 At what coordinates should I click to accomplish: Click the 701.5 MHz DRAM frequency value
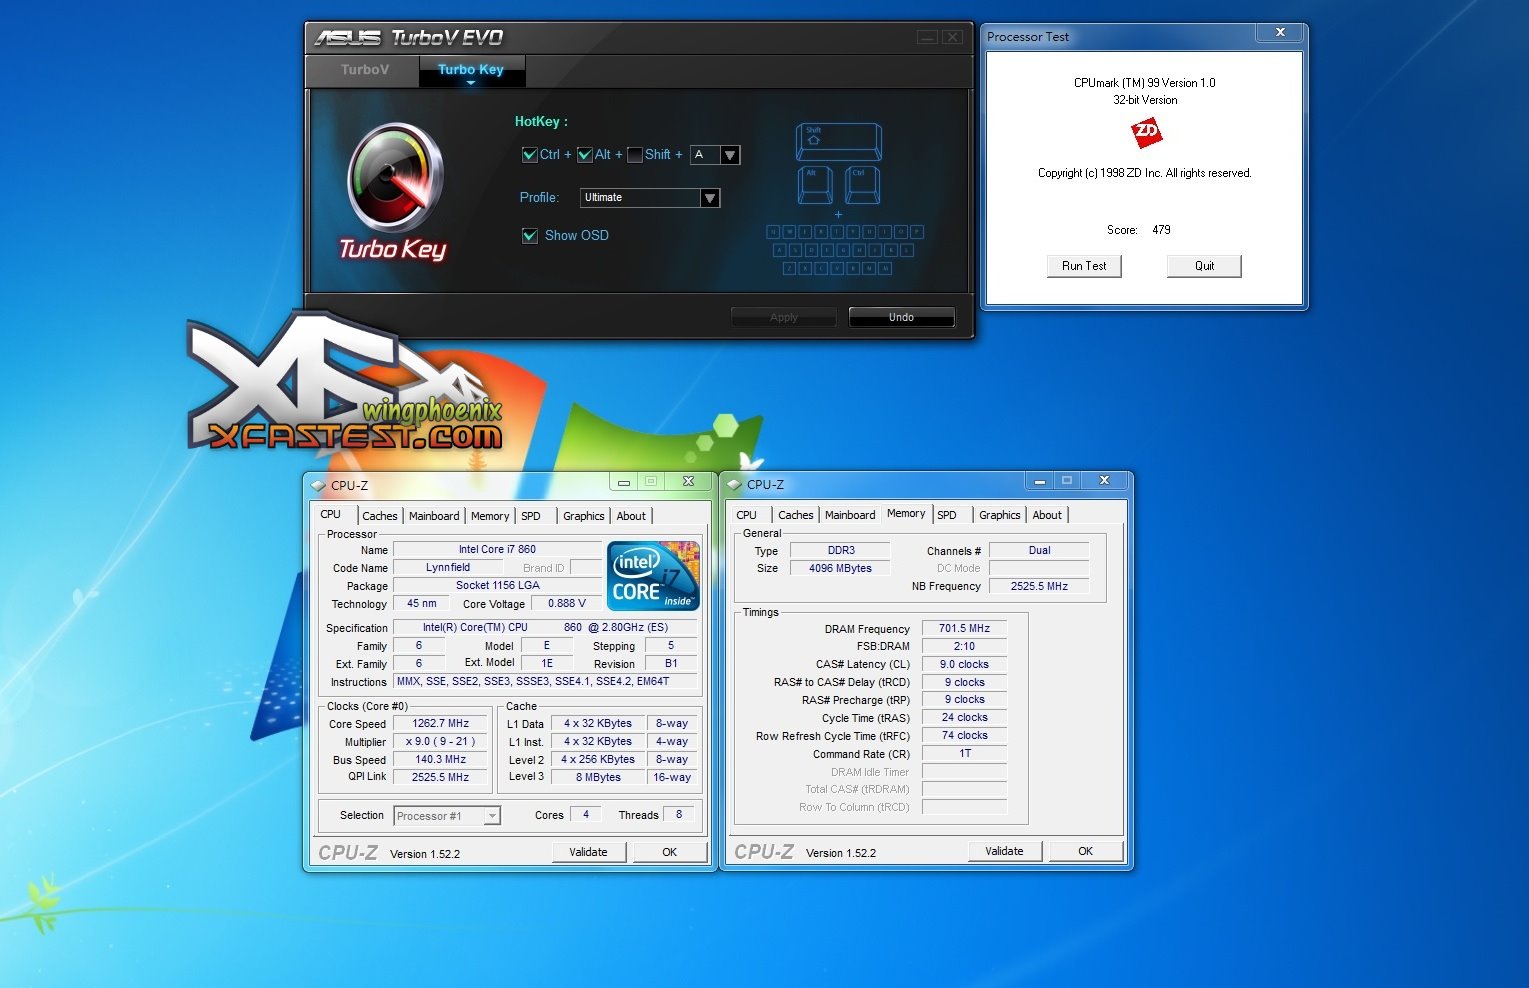pos(964,629)
